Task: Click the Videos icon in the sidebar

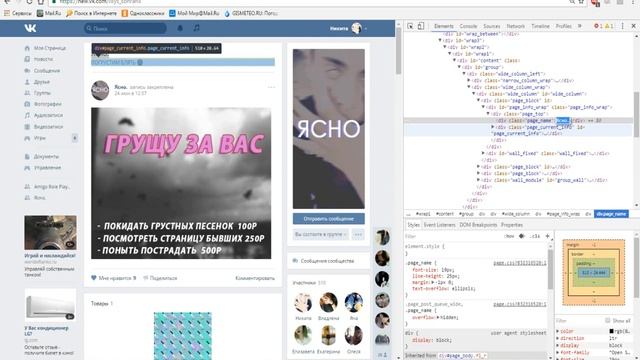Action: coord(27,127)
